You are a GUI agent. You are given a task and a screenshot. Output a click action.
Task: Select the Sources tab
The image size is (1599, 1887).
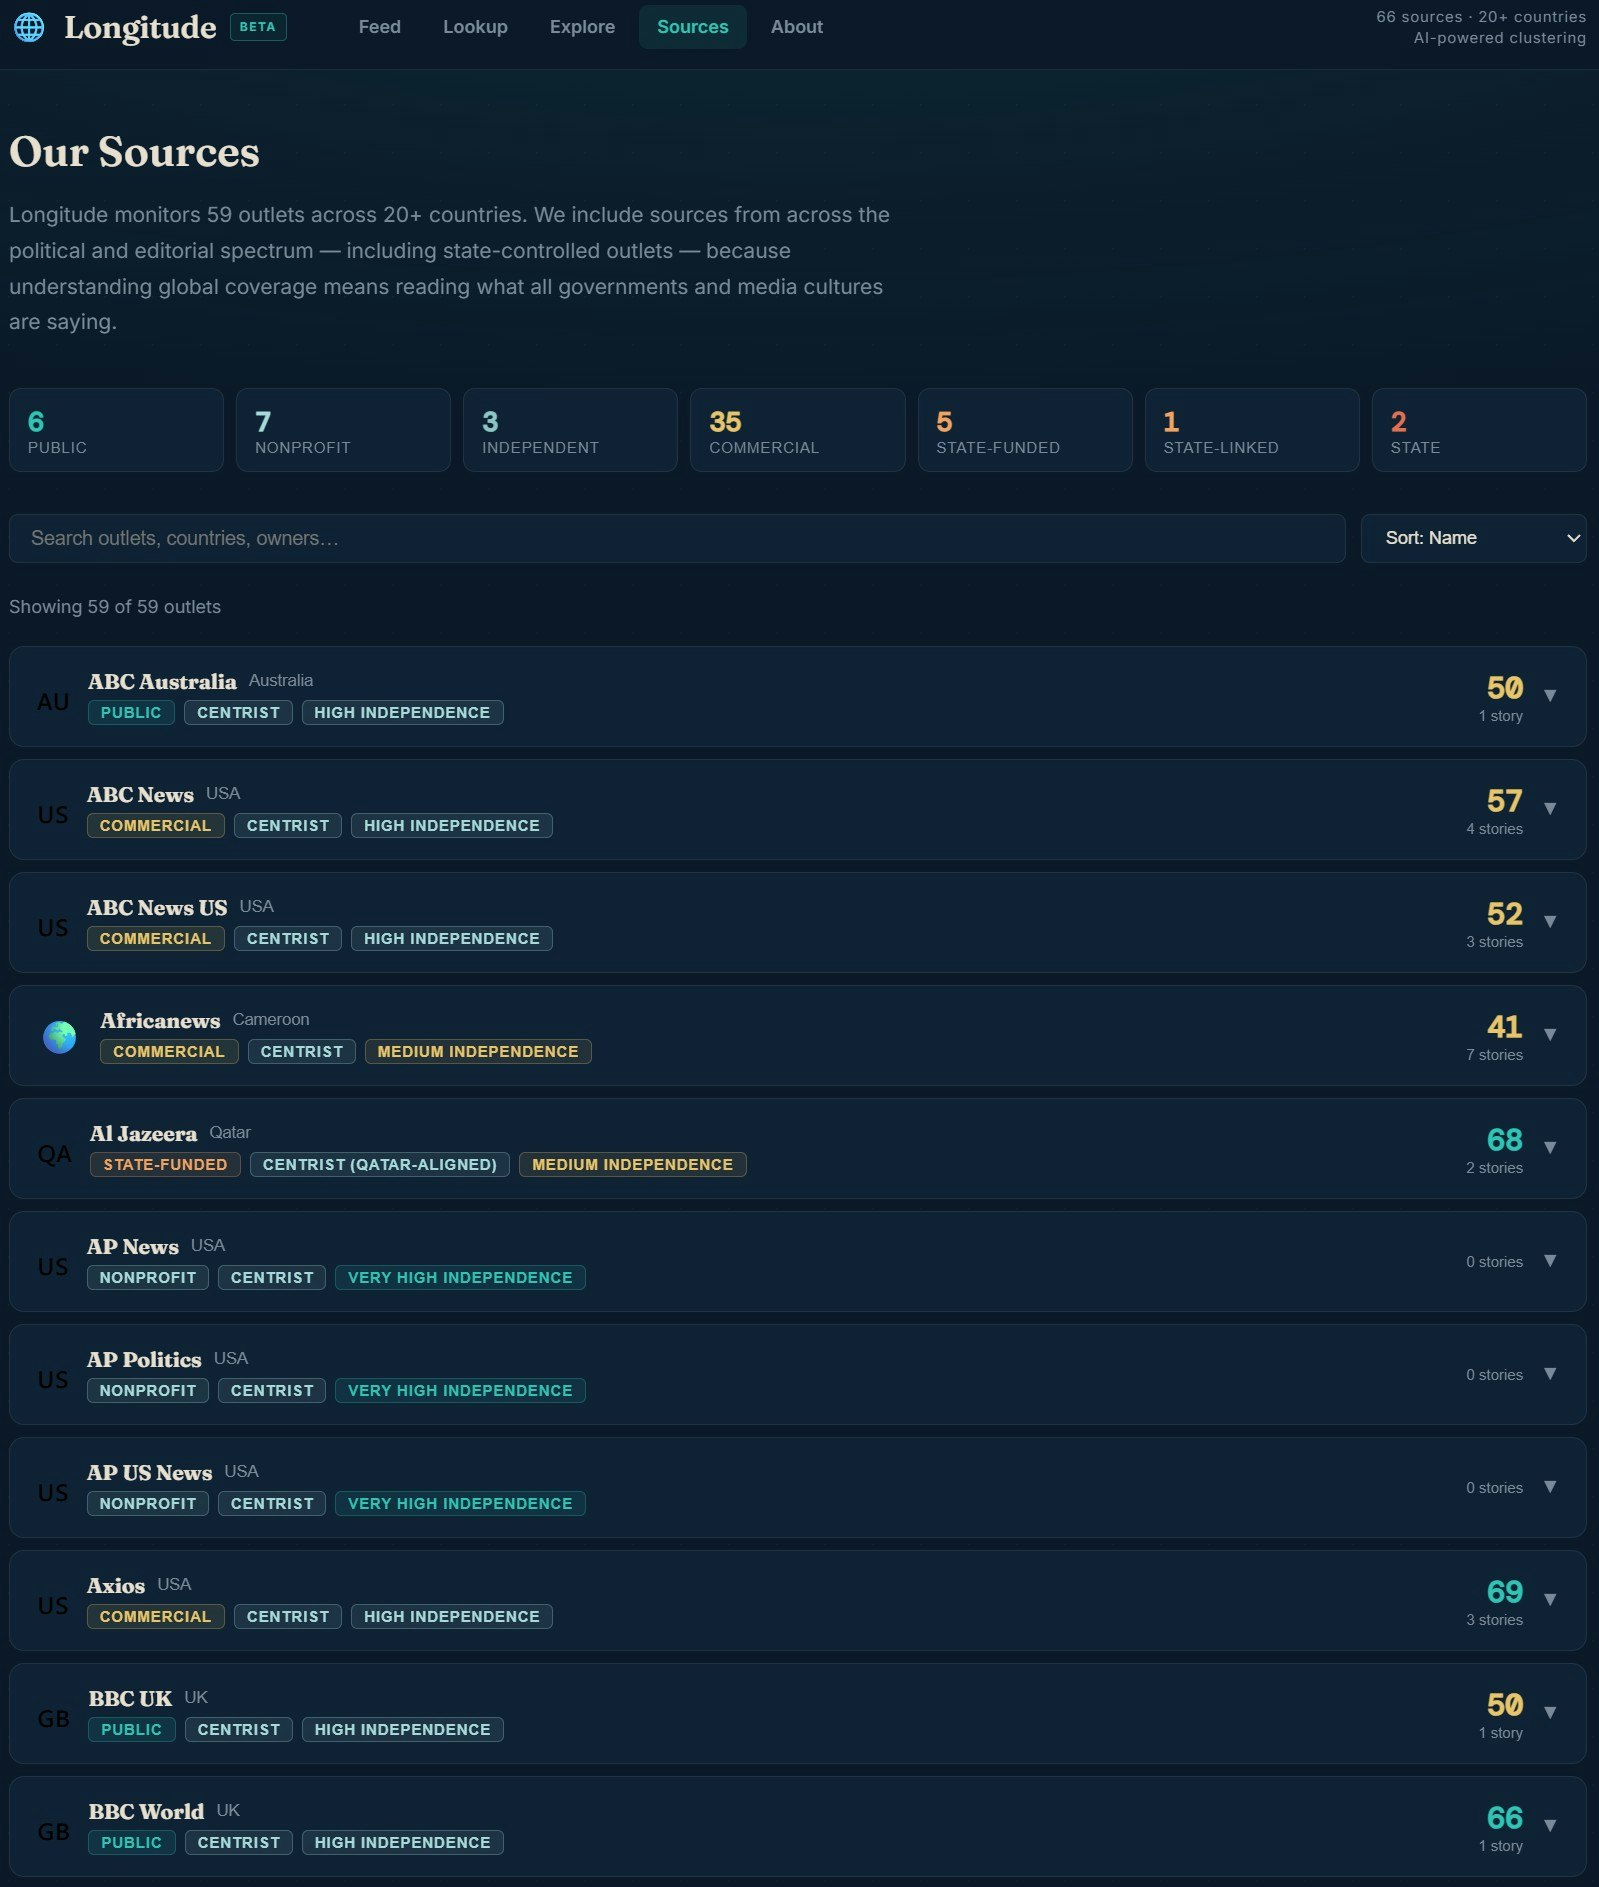click(x=693, y=27)
